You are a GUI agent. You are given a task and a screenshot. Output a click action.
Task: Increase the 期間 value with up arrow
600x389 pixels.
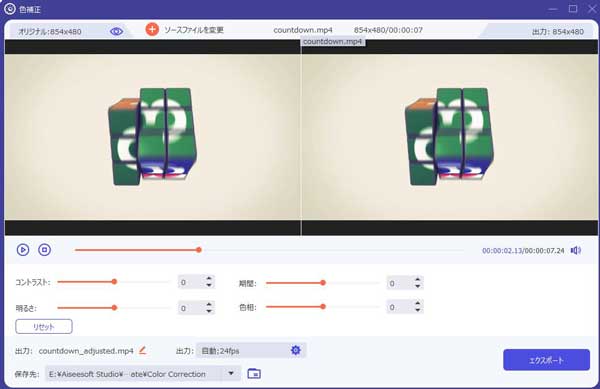click(x=417, y=280)
